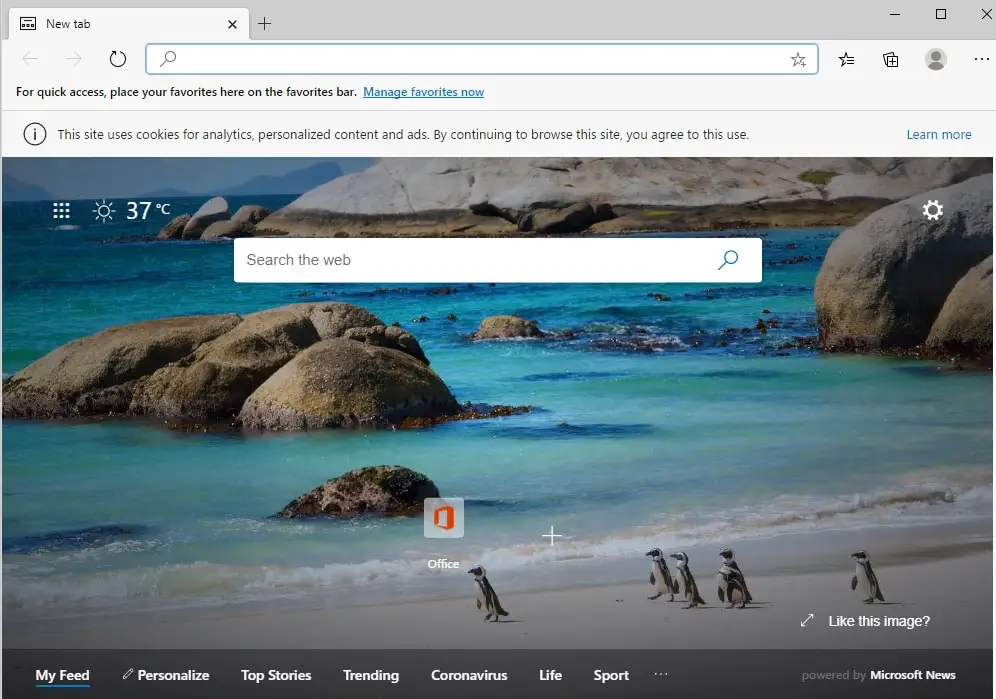Add this page to favorites star
The width and height of the screenshot is (996, 699).
798,60
